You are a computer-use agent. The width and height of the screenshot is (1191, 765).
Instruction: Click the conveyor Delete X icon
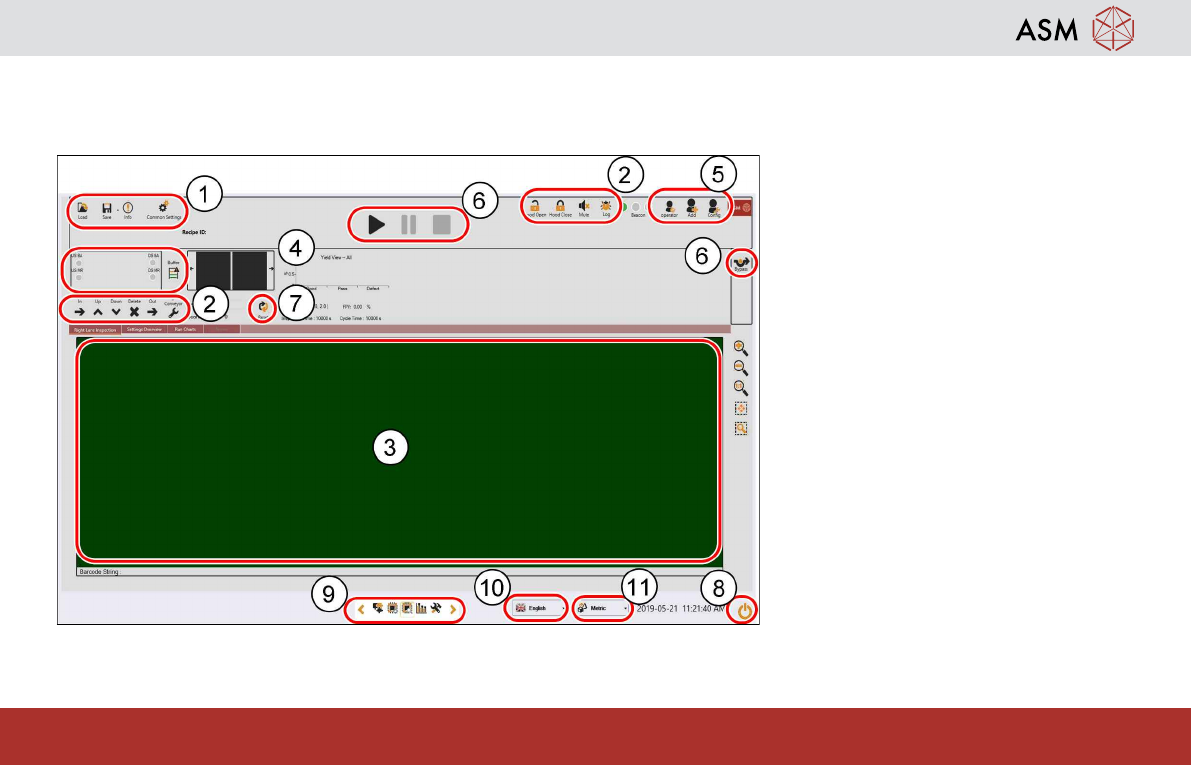(134, 311)
